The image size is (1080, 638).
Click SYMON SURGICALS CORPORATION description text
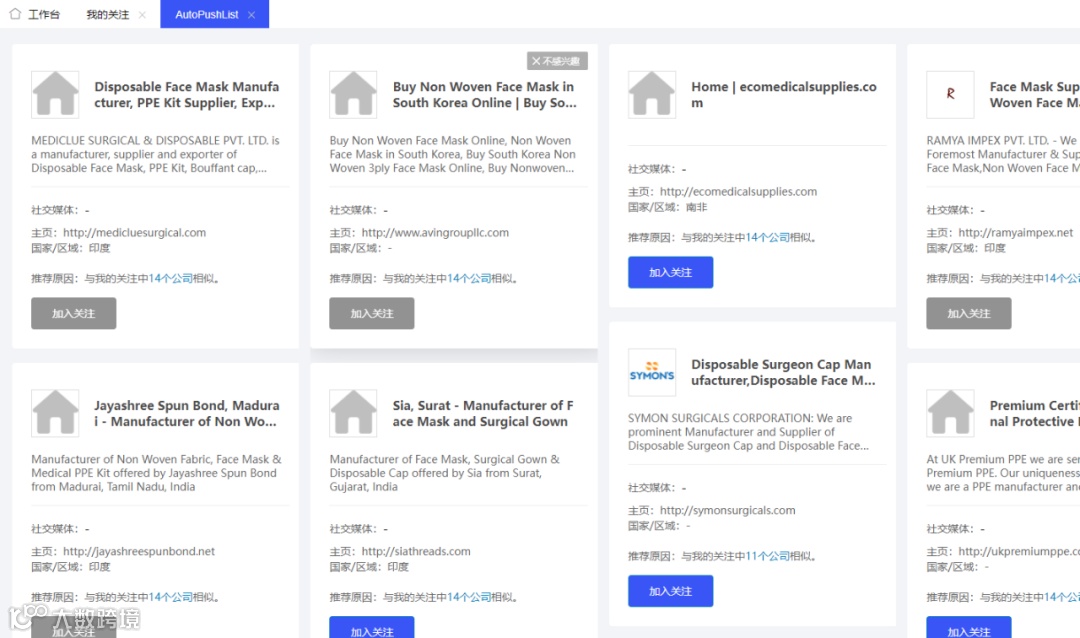point(749,432)
